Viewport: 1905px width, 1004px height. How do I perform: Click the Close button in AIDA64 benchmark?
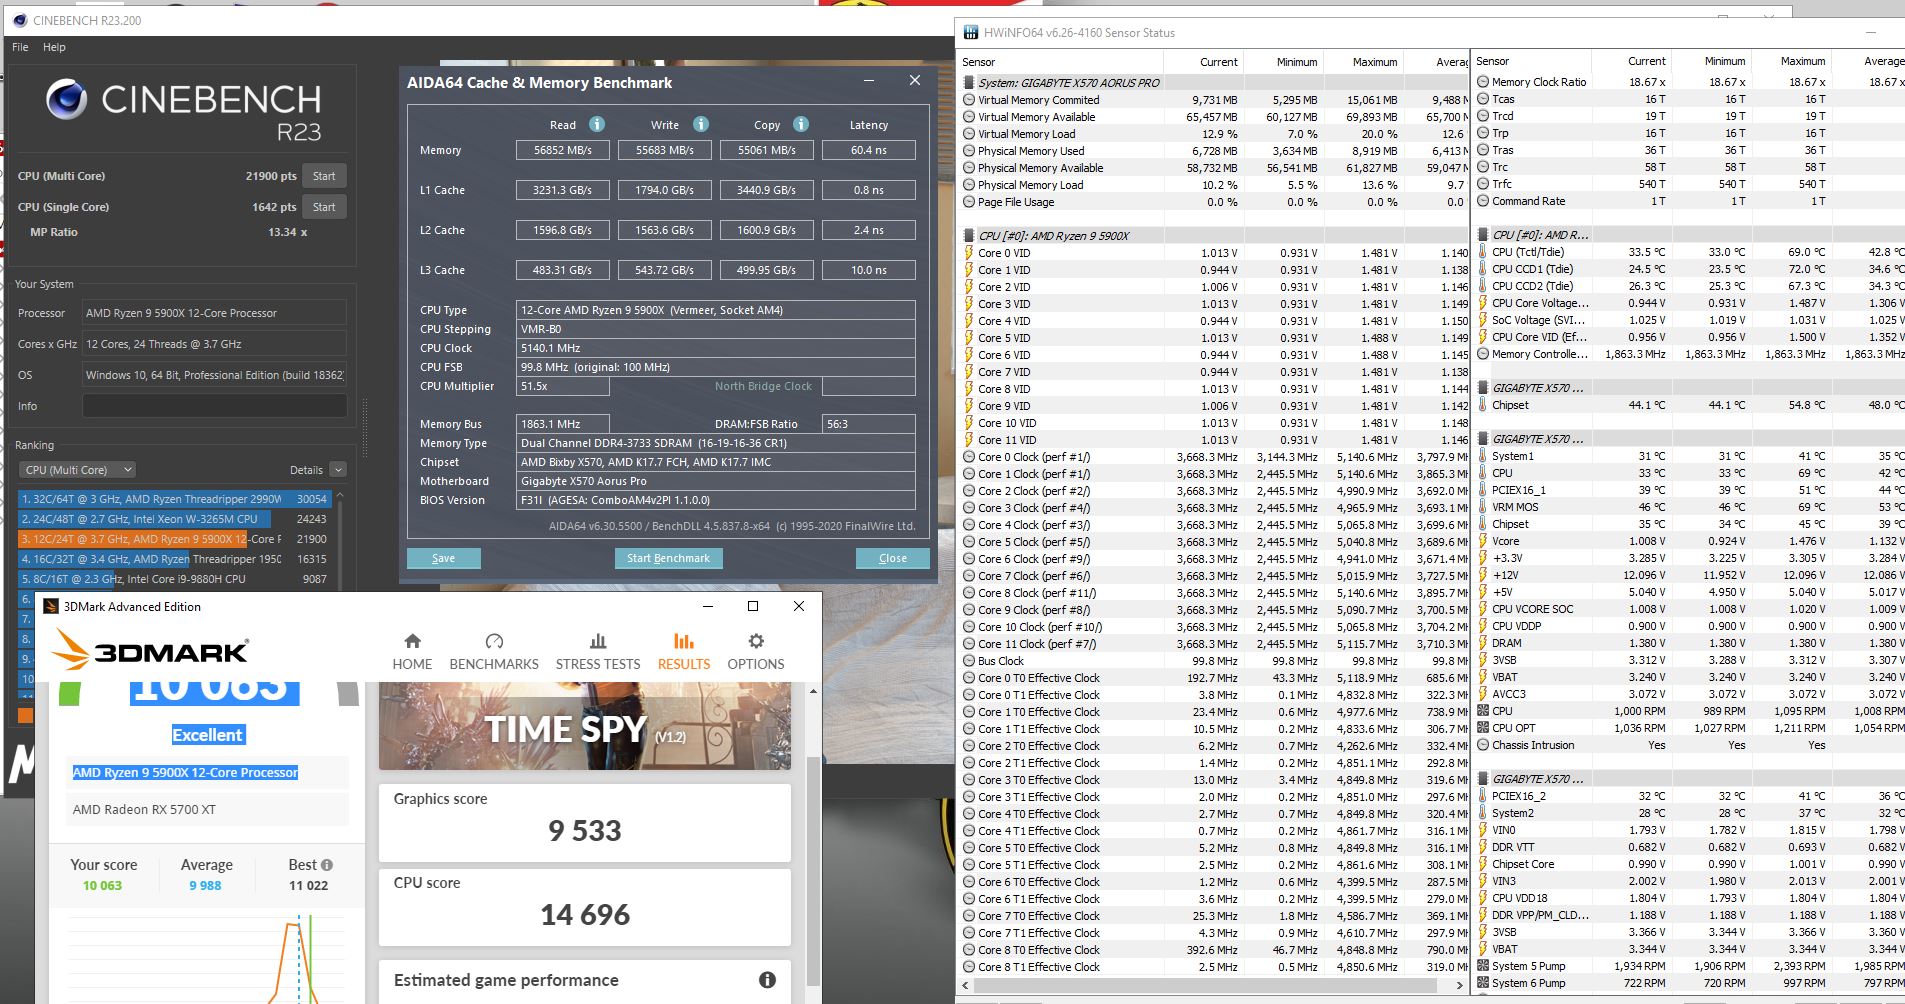pos(893,558)
